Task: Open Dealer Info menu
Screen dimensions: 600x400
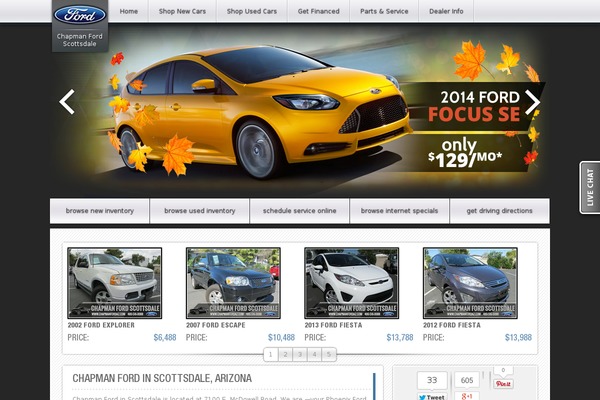Action: (446, 11)
